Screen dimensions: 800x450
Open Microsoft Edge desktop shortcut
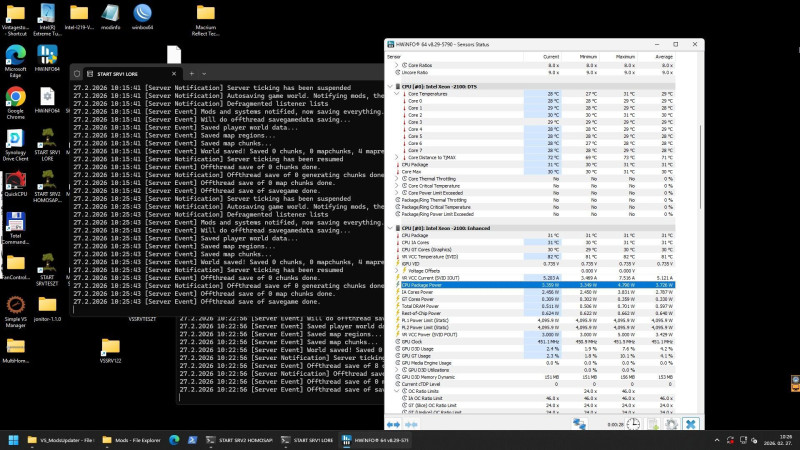[x=15, y=57]
